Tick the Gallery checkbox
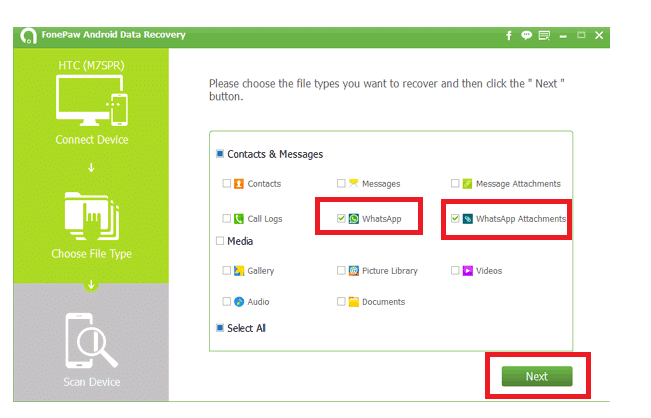The width and height of the screenshot is (651, 418). coord(226,270)
